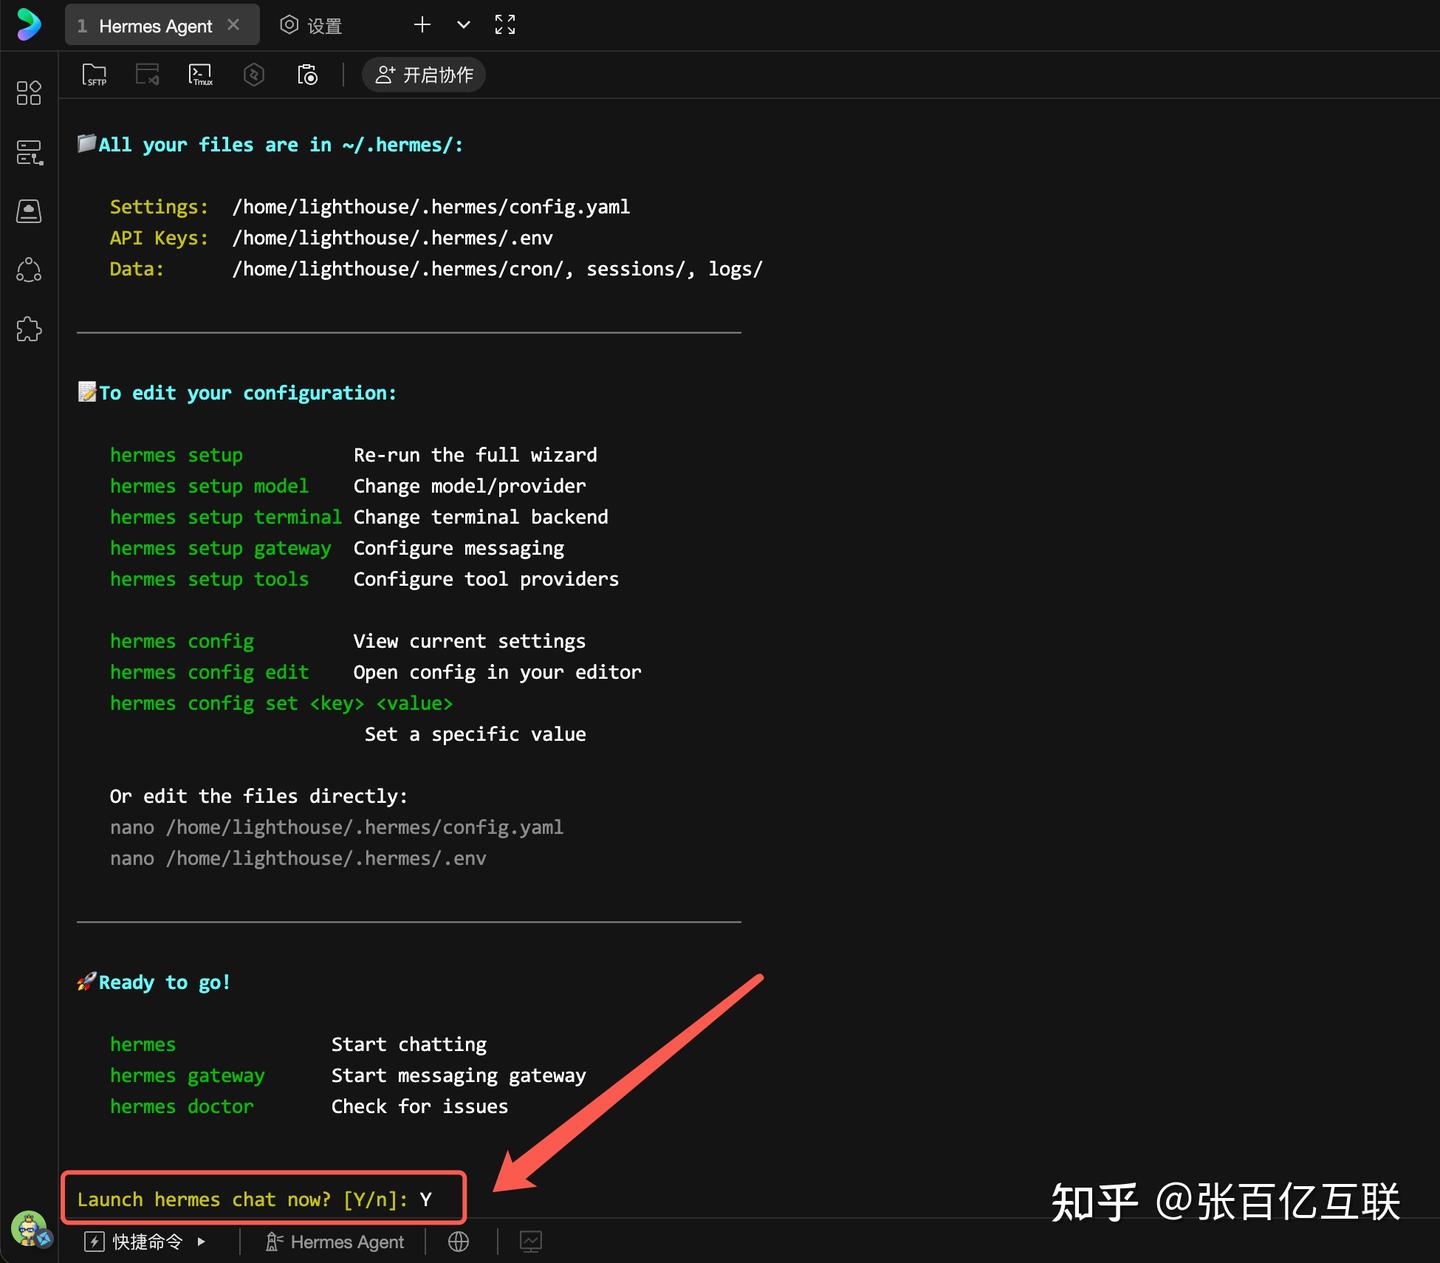The height and width of the screenshot is (1263, 1440).
Task: Click the globe icon in status bar
Action: click(x=459, y=1242)
